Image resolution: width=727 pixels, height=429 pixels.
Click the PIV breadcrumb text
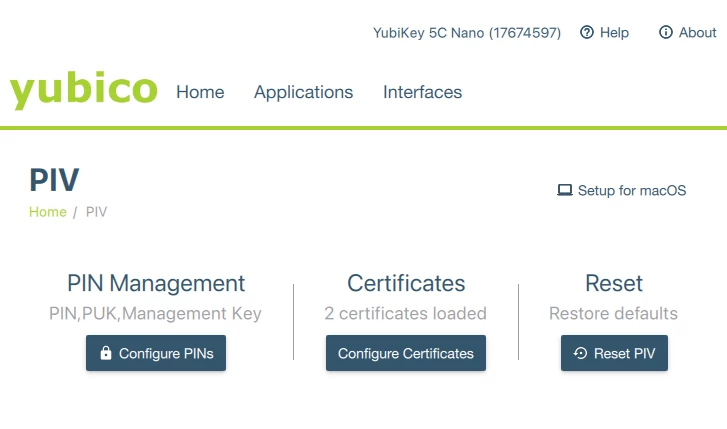(96, 212)
